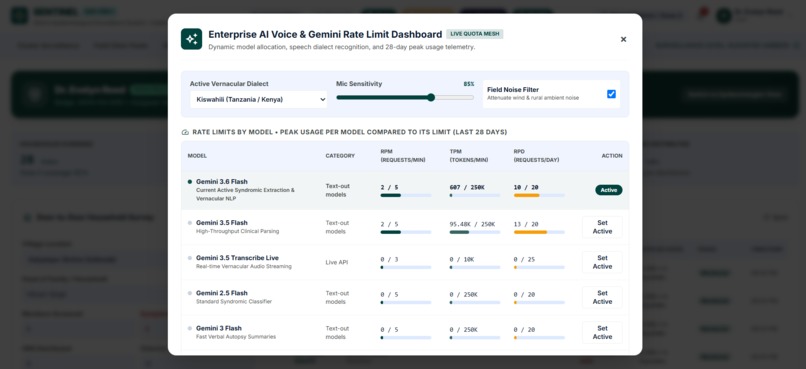
Task: Click Standard Syndromic Classifier description
Action: click(234, 302)
